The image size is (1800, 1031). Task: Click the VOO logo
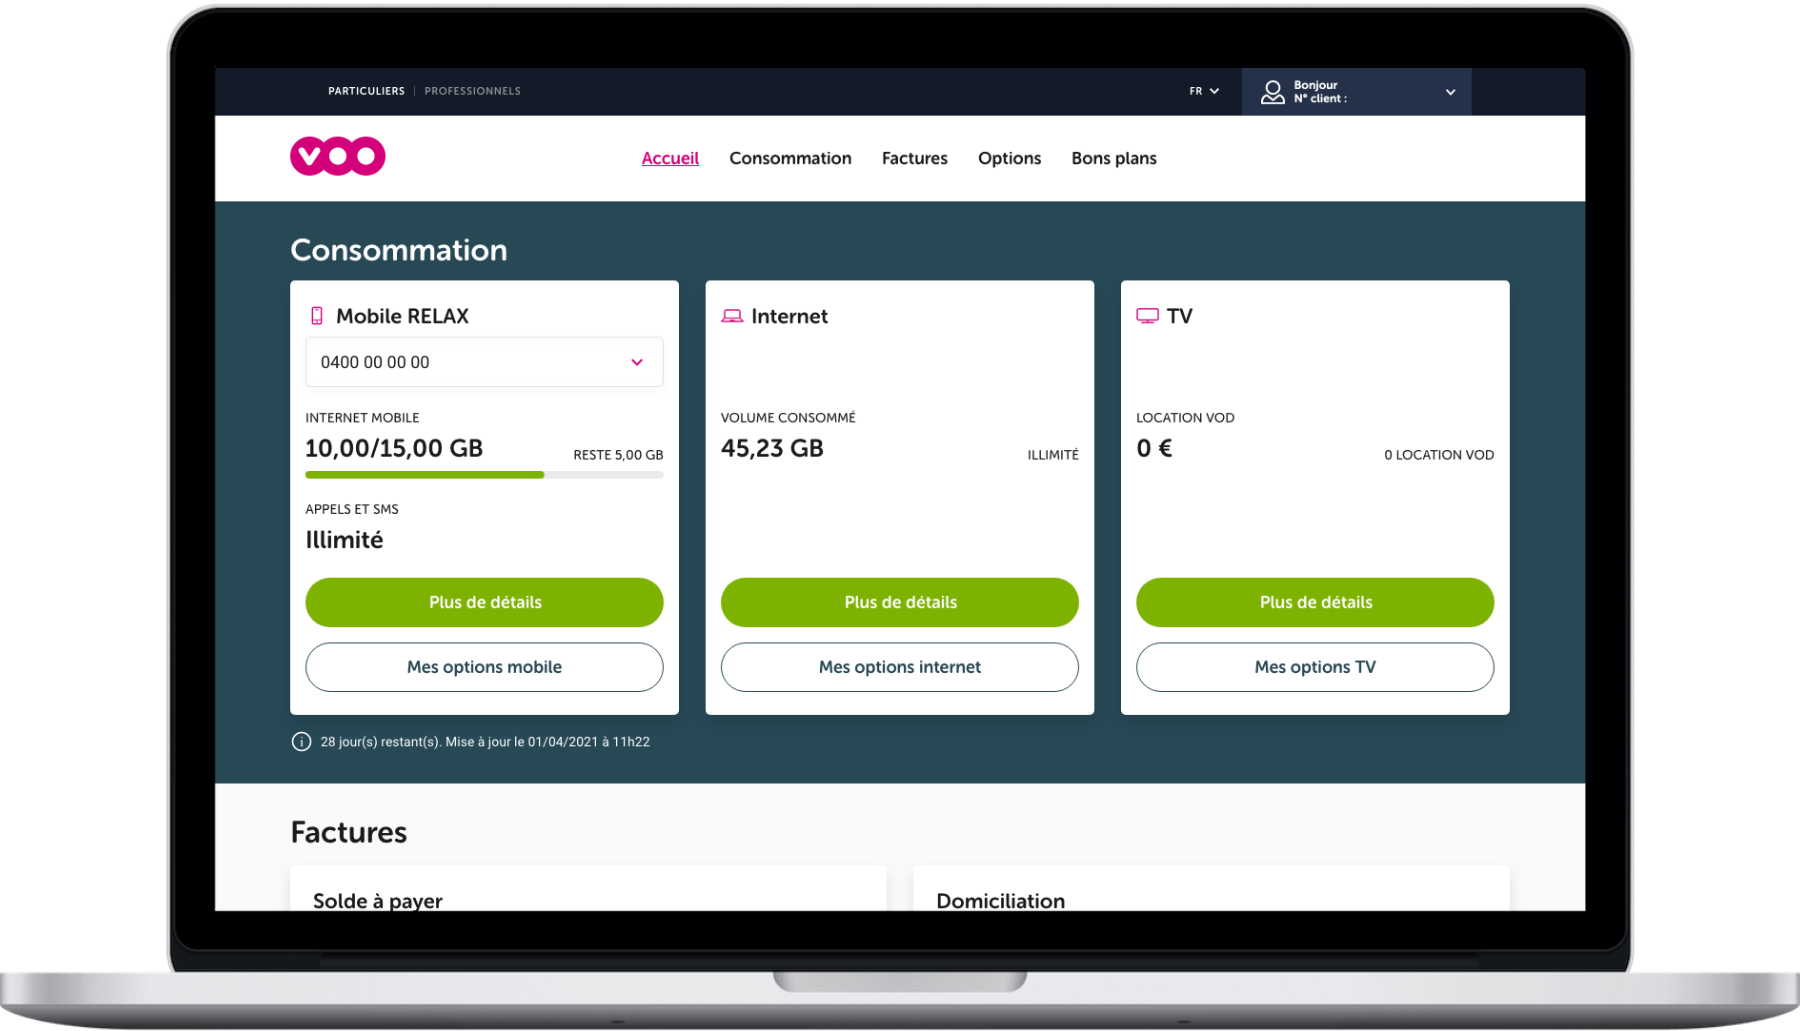pos(337,156)
